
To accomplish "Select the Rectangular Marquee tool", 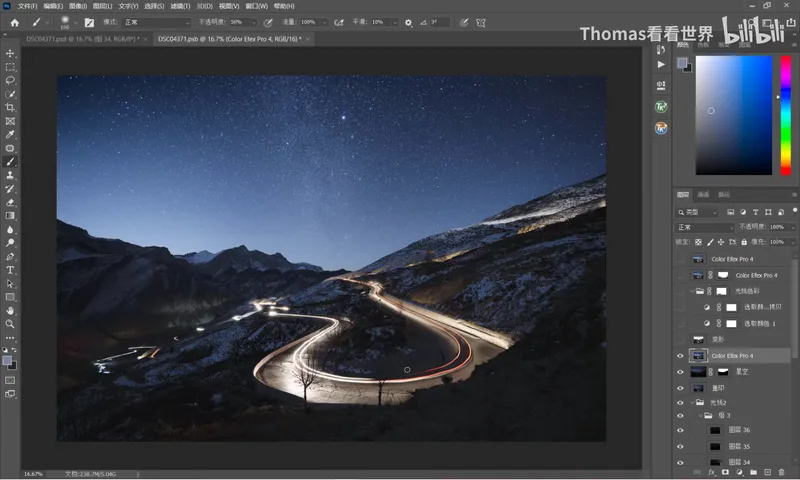I will pyautogui.click(x=10, y=67).
